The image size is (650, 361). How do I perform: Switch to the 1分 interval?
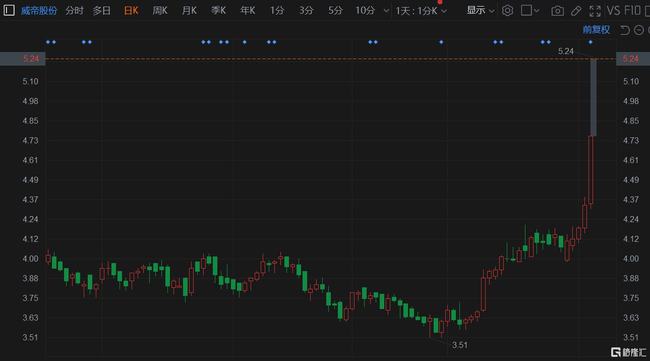click(277, 11)
